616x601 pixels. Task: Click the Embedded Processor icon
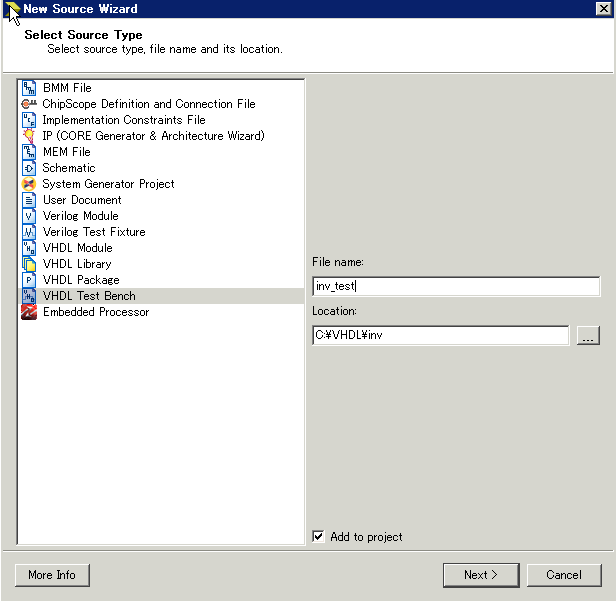[x=29, y=312]
